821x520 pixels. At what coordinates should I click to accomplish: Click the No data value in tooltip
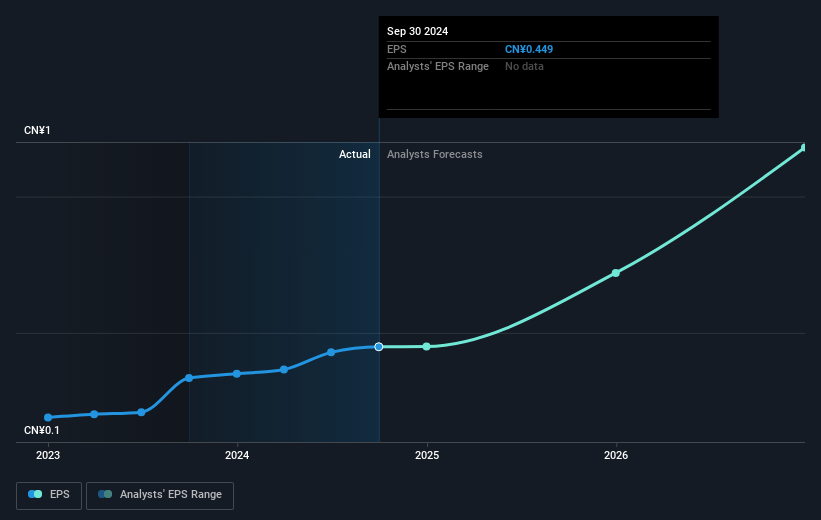(x=524, y=67)
